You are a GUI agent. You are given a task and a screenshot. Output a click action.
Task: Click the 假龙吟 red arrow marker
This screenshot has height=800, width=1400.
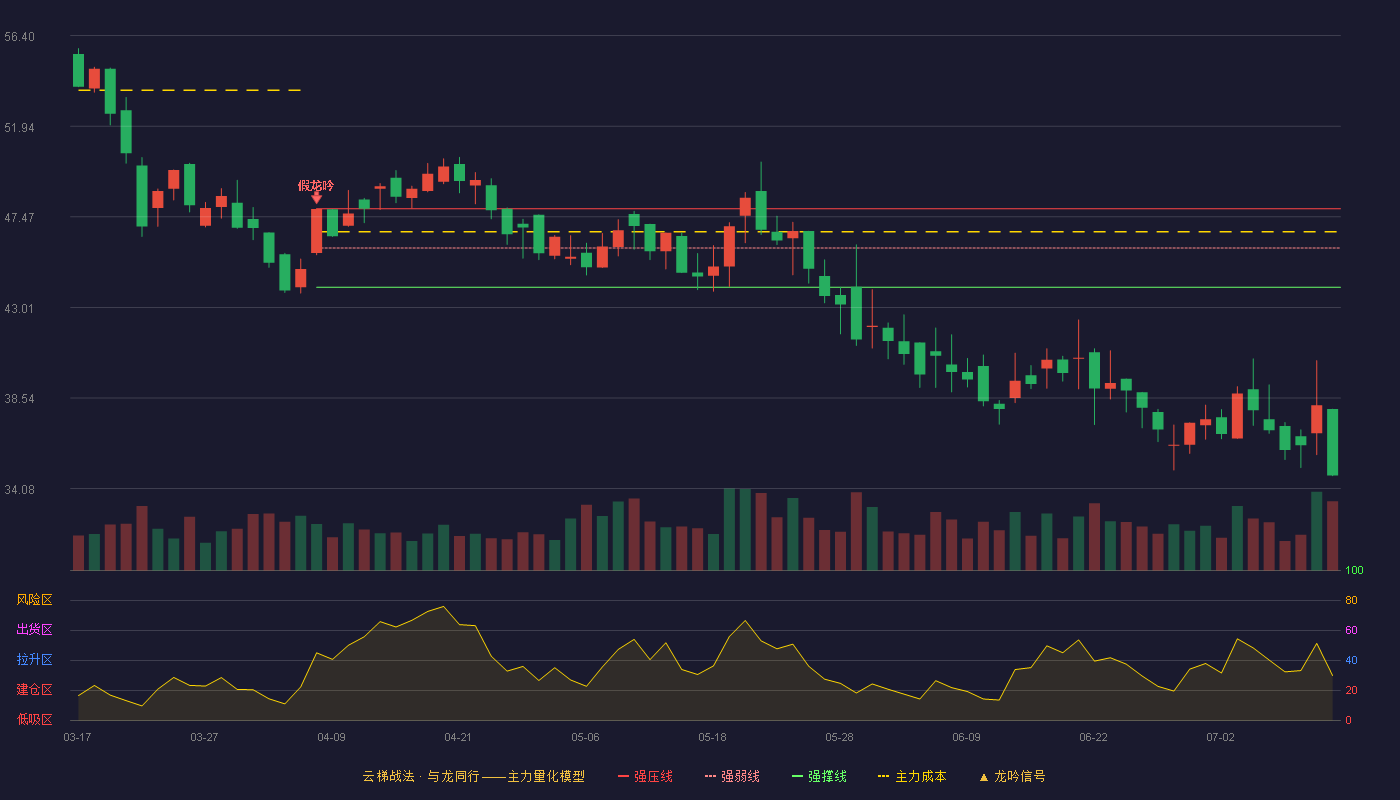[x=316, y=198]
